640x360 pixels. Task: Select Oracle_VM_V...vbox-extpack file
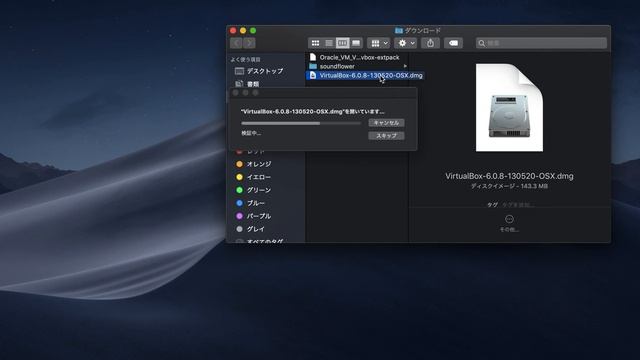click(x=359, y=58)
